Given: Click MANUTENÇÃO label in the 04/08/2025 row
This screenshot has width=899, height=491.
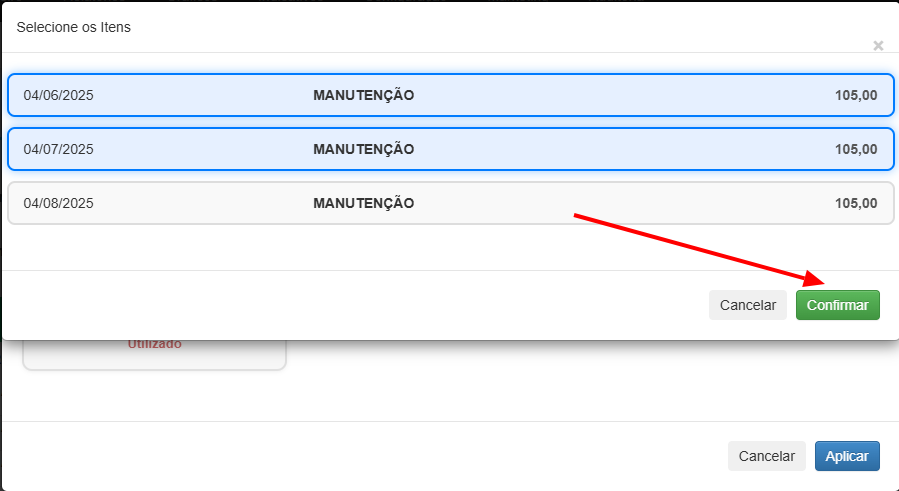Looking at the screenshot, I should 363,203.
